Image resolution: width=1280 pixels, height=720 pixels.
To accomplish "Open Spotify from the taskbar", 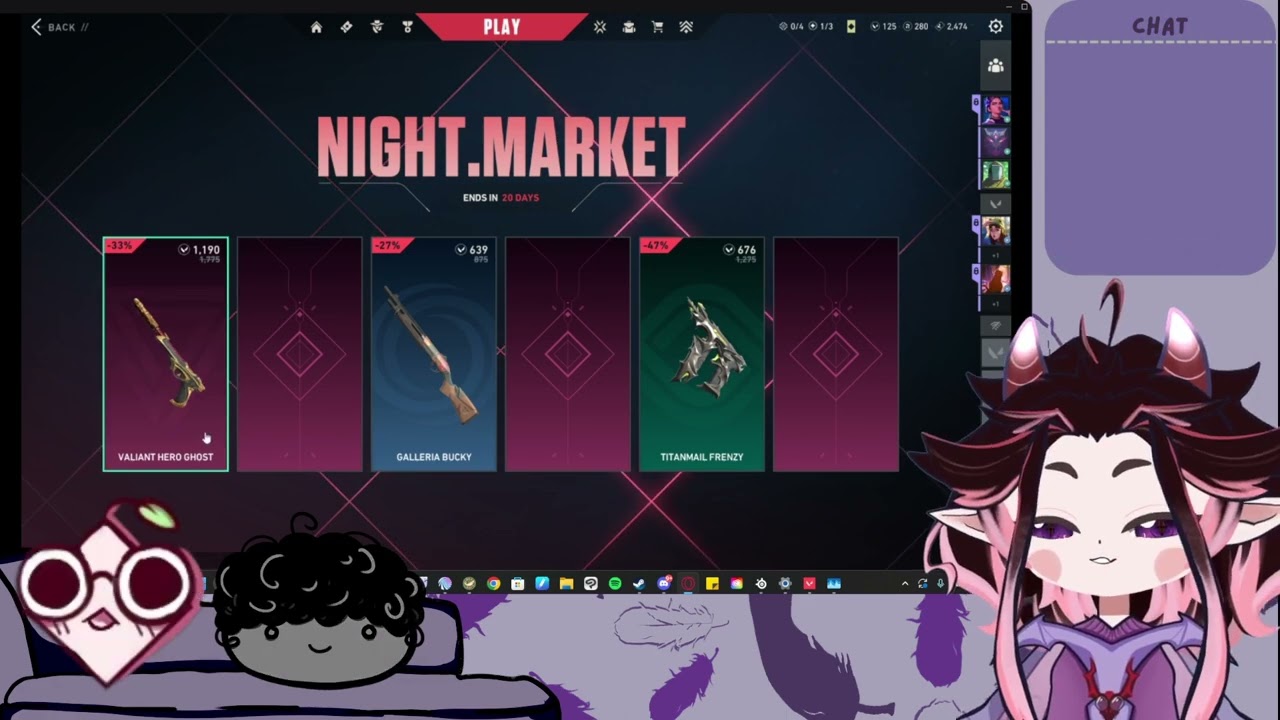I will (615, 583).
